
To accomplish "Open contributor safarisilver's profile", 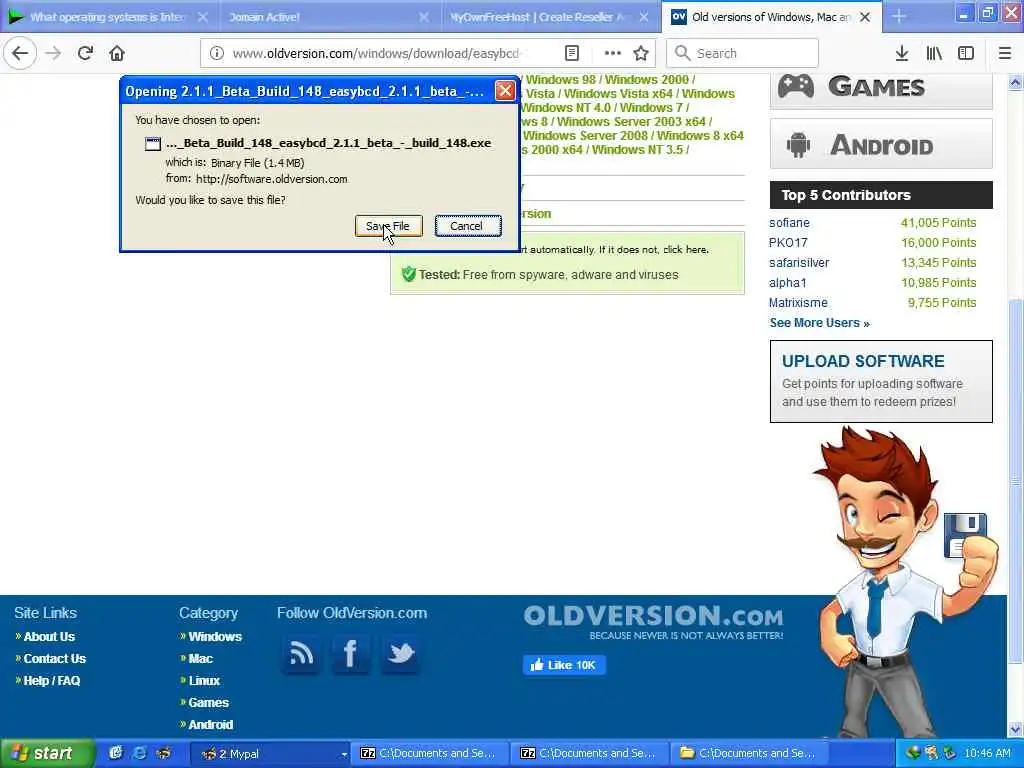I will [799, 263].
